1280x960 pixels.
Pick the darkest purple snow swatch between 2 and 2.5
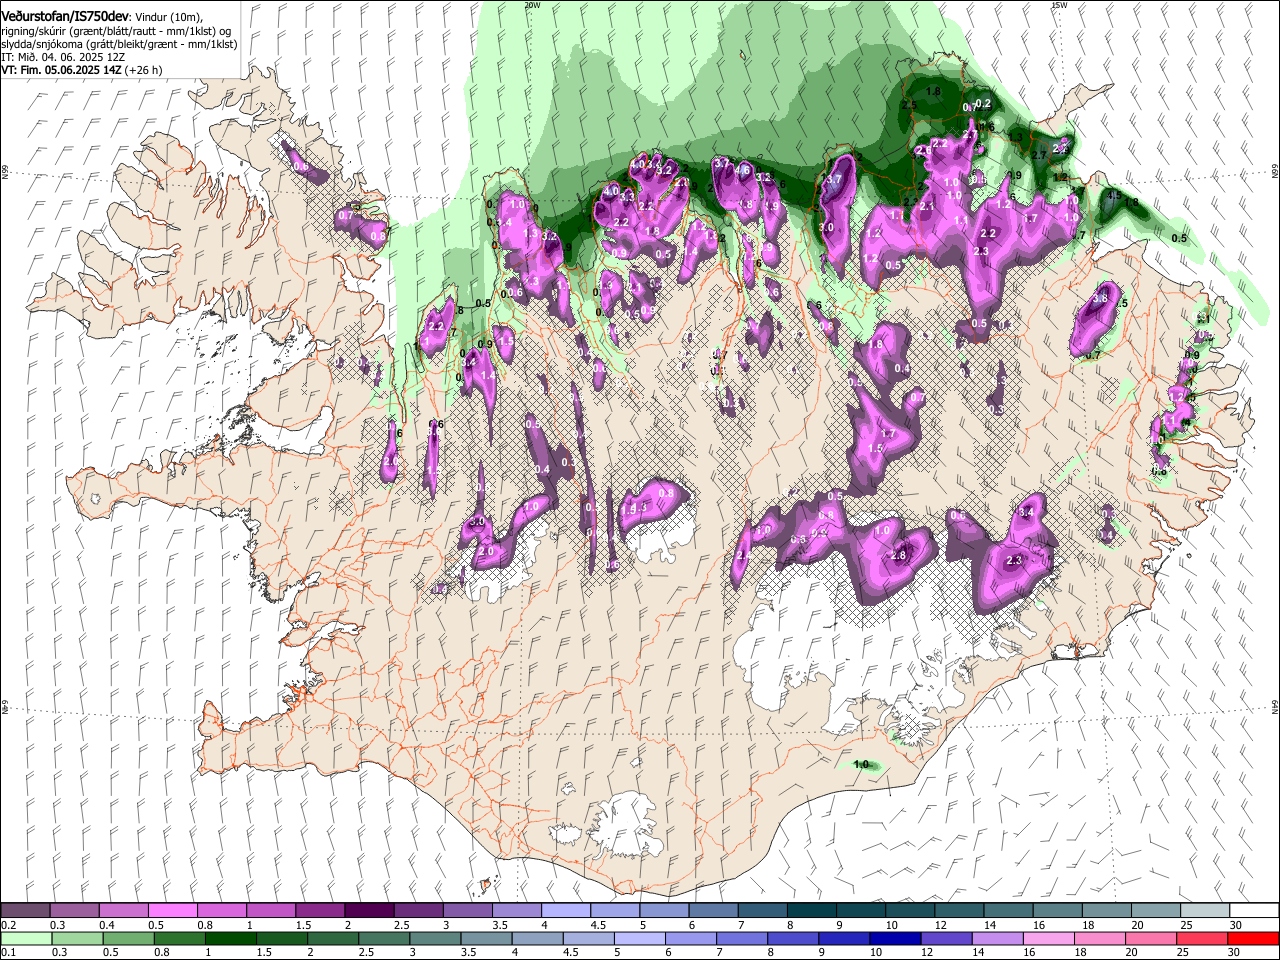click(368, 911)
